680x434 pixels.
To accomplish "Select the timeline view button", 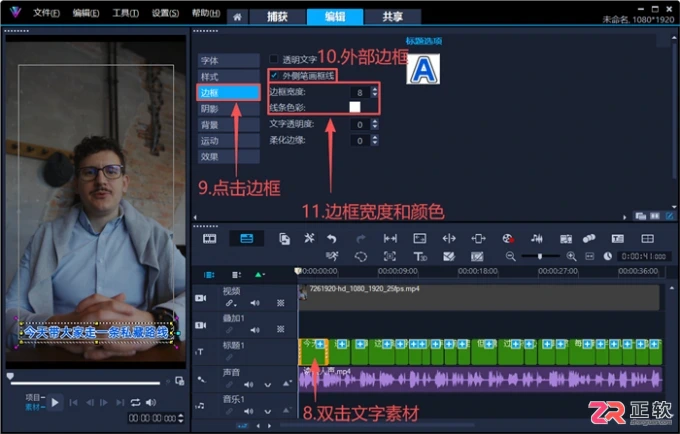I will (x=246, y=238).
